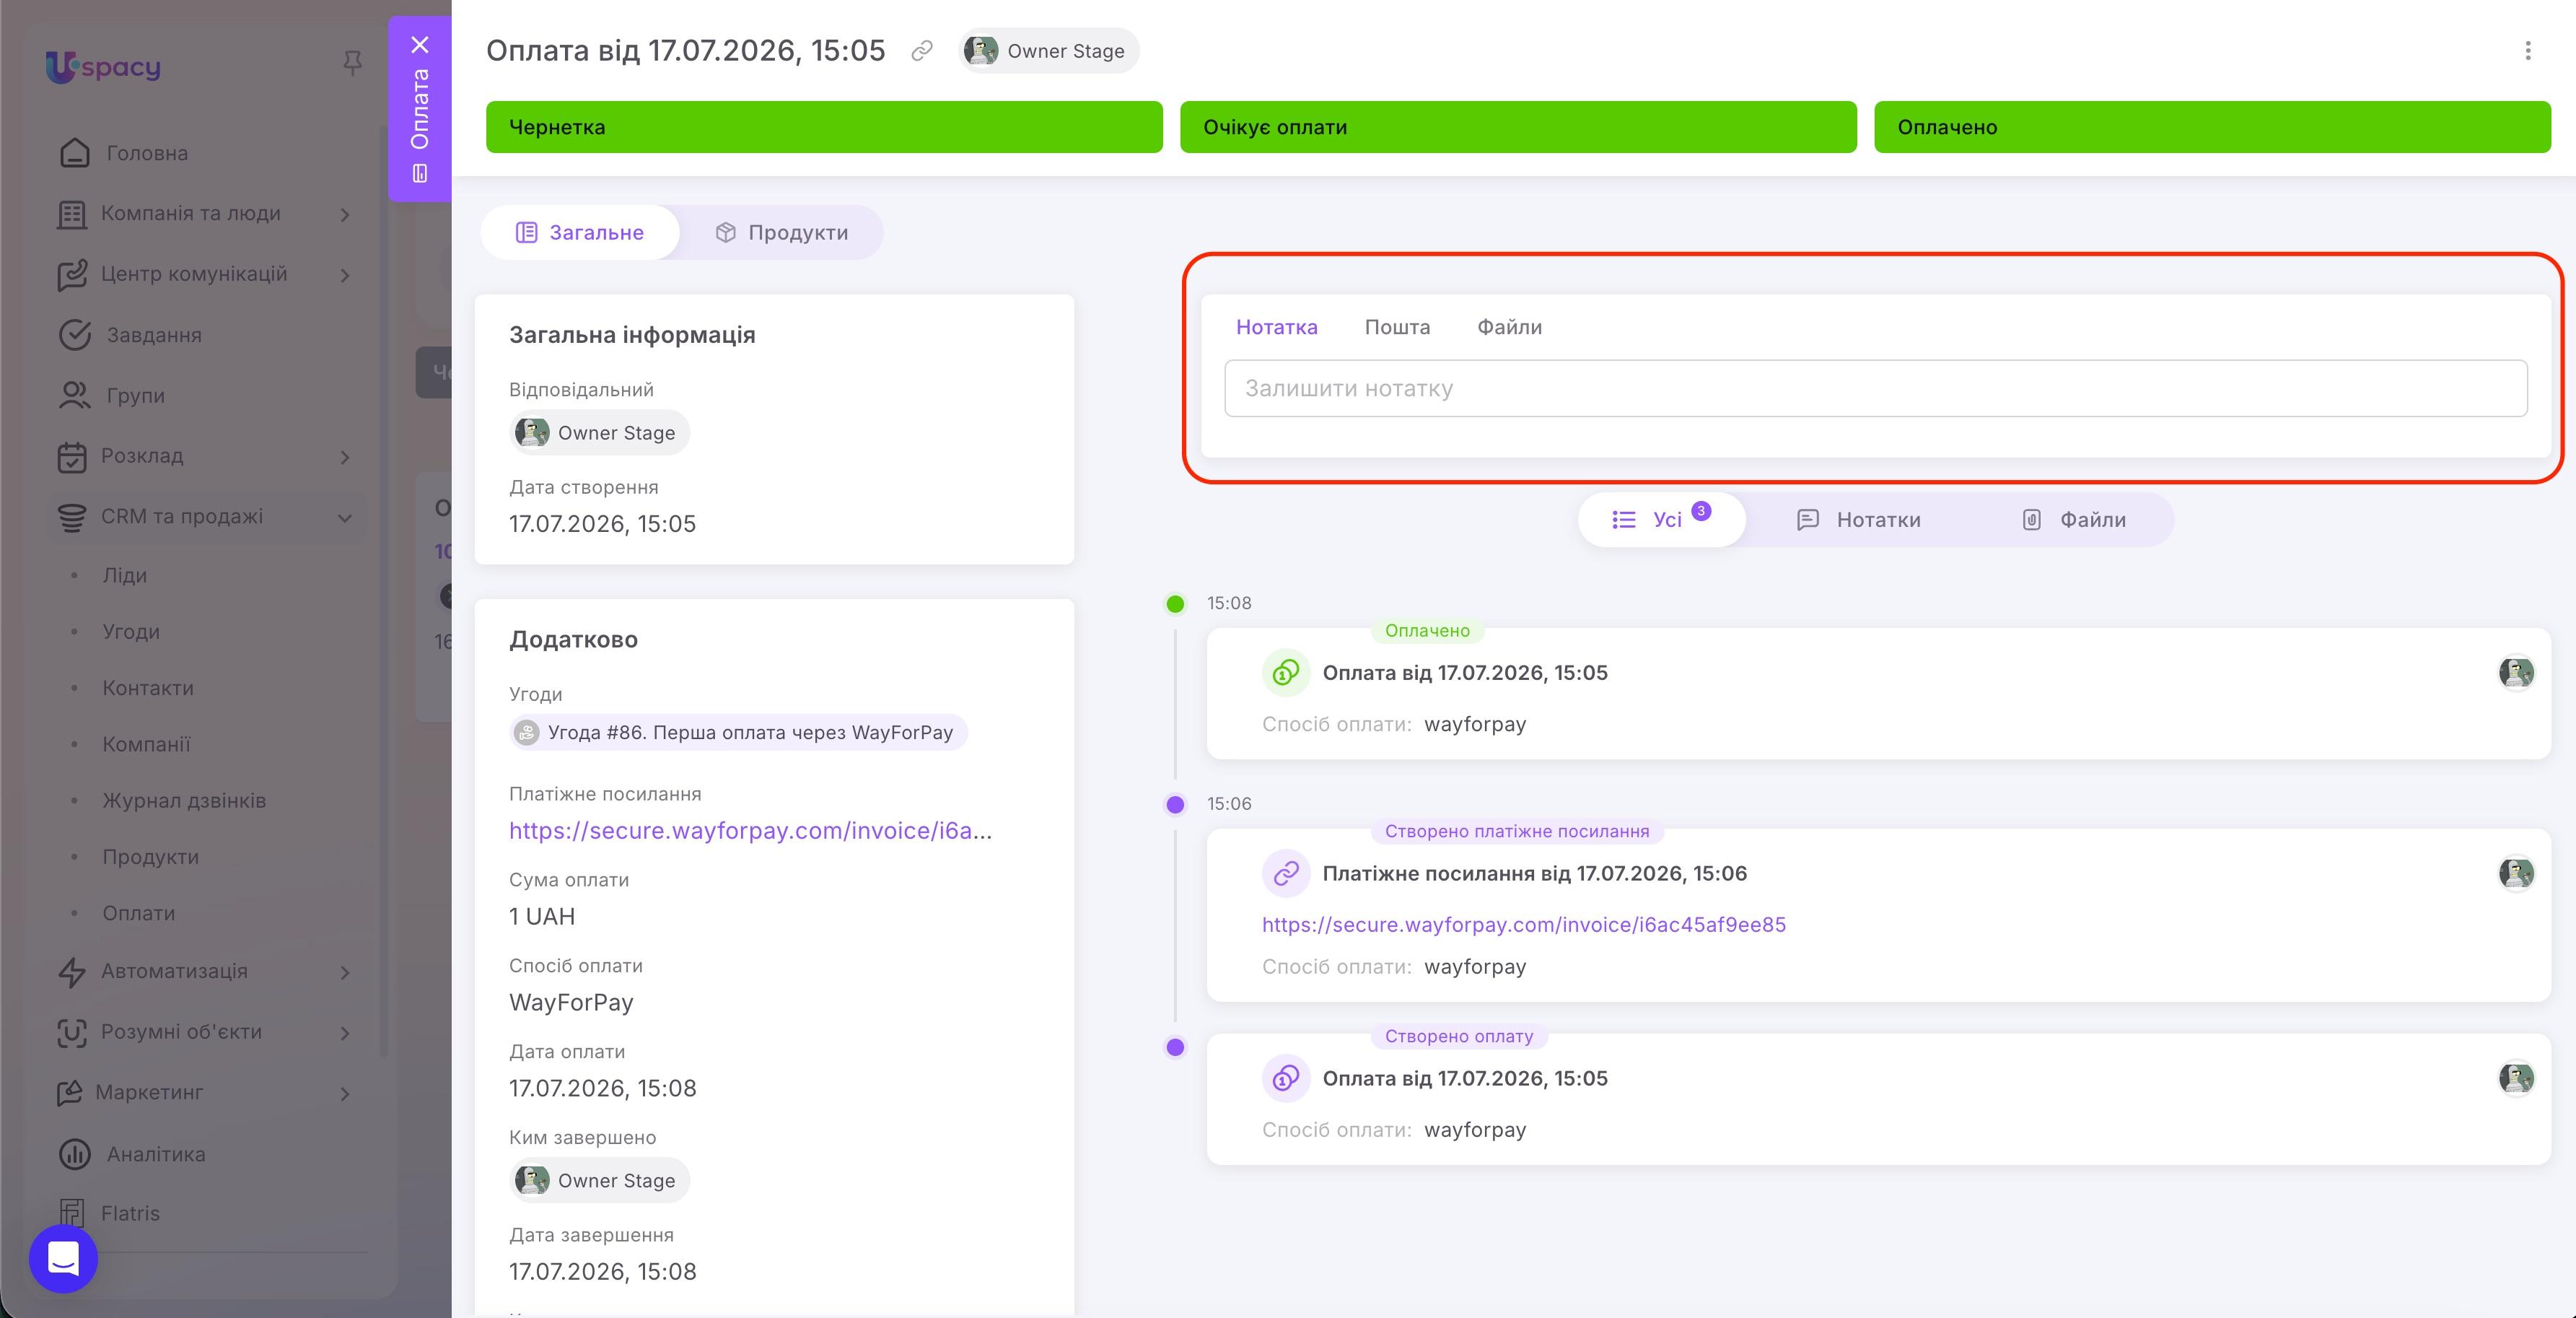Filter timeline by Нотатки
Image resolution: width=2576 pixels, height=1318 pixels.
1858,520
